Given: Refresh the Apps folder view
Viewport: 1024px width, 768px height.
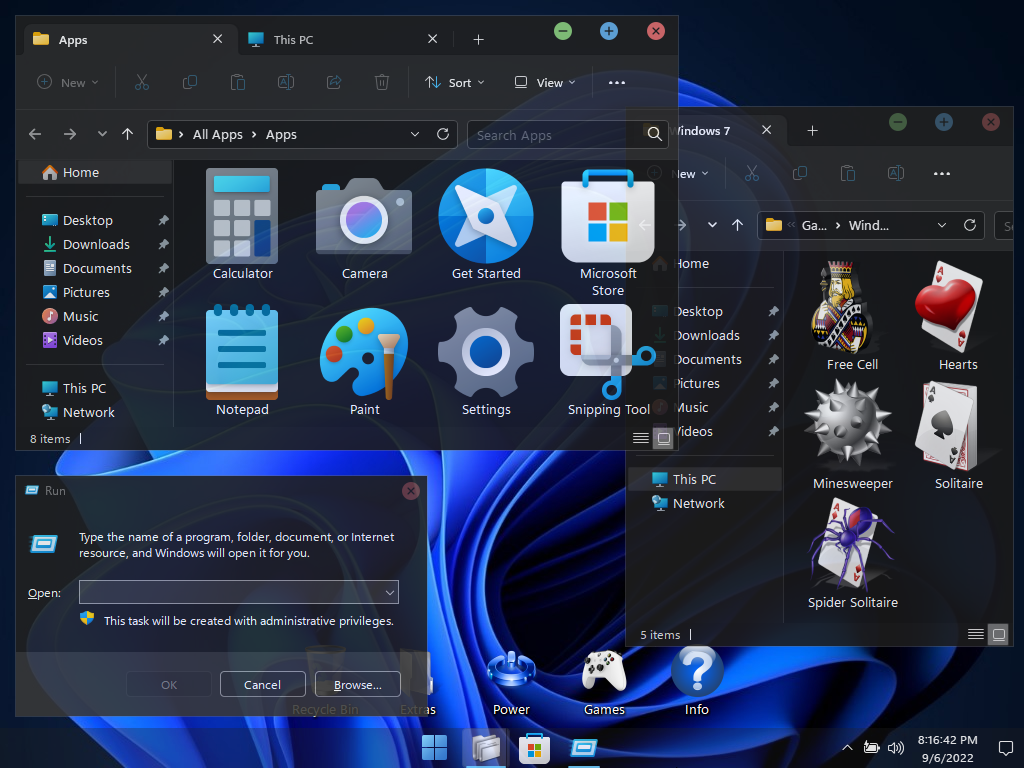Looking at the screenshot, I should [443, 135].
